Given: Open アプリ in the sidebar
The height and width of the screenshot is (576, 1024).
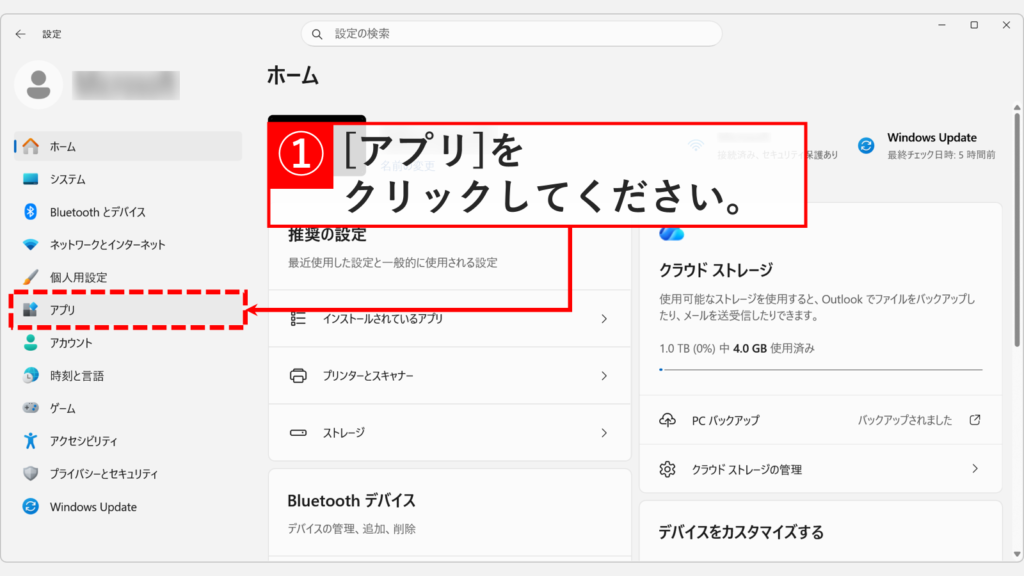Looking at the screenshot, I should 127,310.
